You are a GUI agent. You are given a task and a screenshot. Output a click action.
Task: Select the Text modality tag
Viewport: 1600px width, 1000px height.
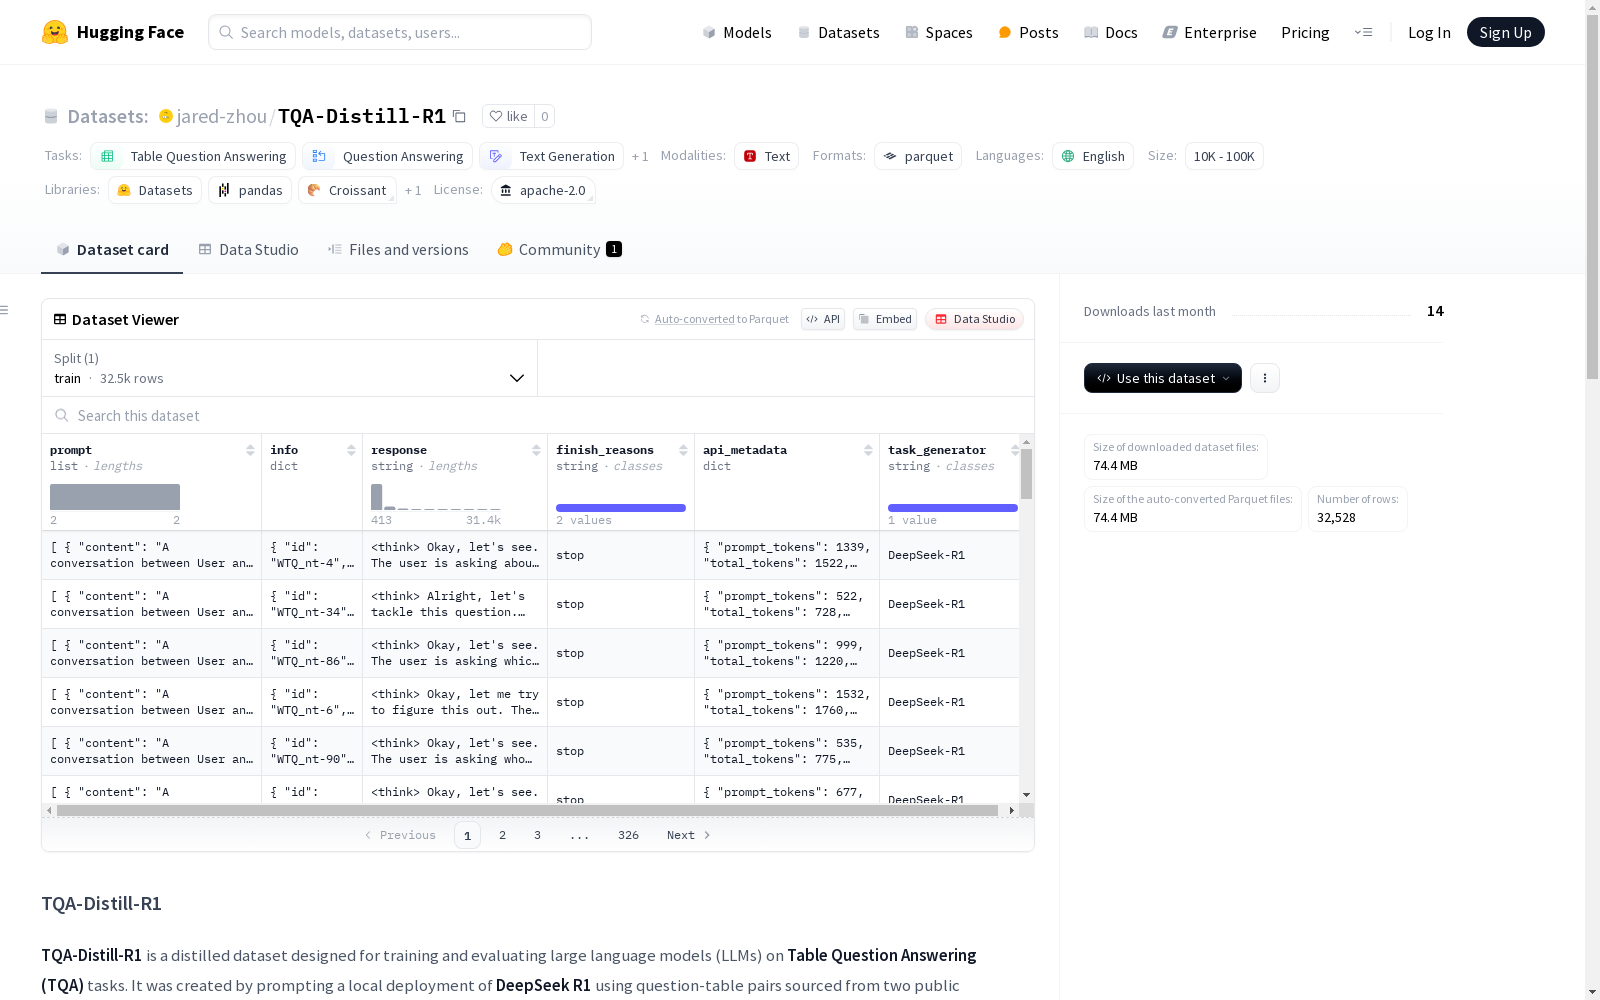click(x=766, y=156)
